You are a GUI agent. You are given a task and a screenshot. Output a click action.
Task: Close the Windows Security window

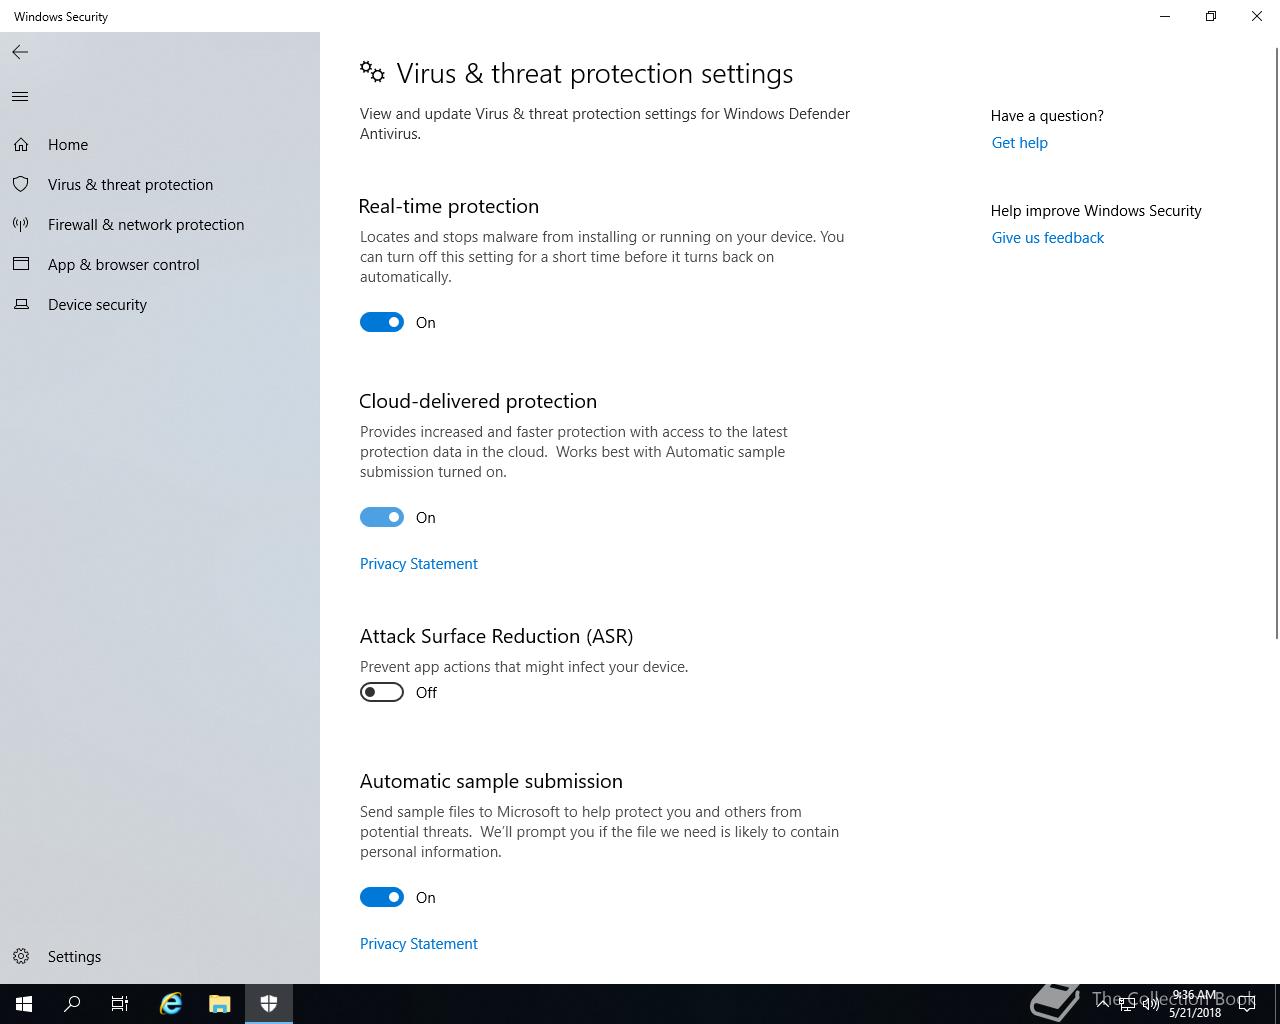1257,16
